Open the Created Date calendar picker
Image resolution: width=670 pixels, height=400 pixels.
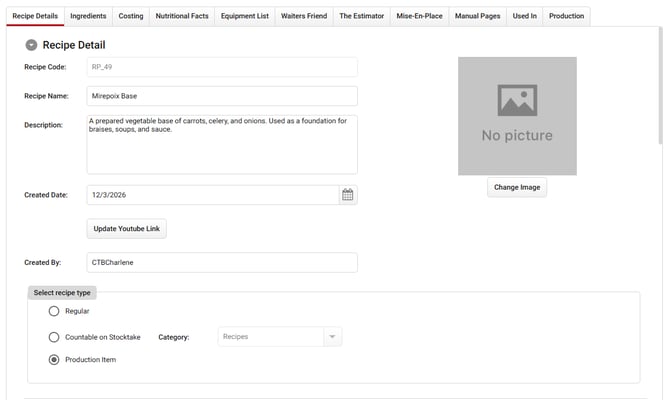click(348, 195)
